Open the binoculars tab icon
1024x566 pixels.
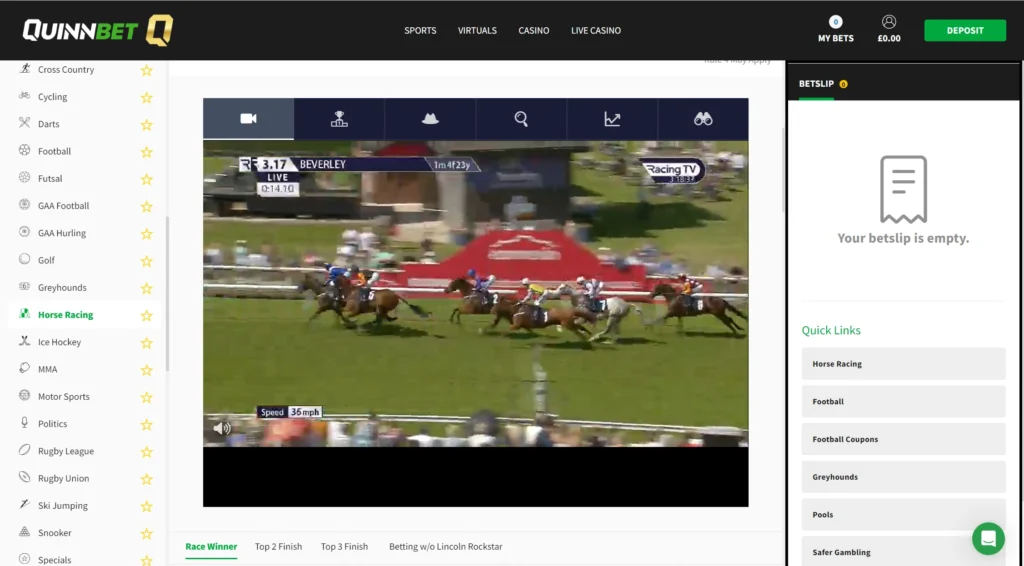(703, 119)
